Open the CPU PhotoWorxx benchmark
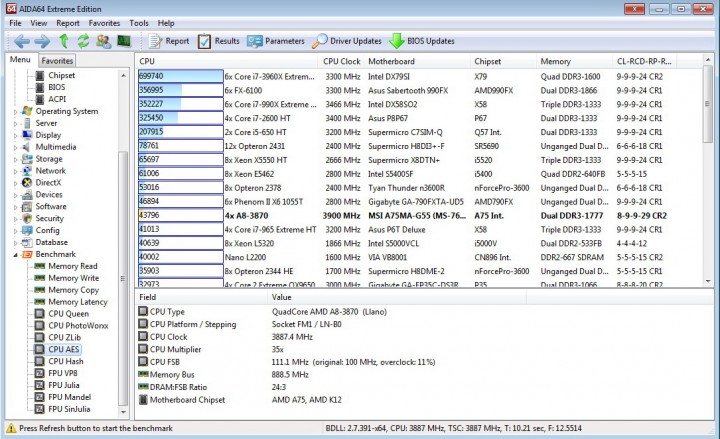This screenshot has height=439, width=720. click(x=78, y=326)
